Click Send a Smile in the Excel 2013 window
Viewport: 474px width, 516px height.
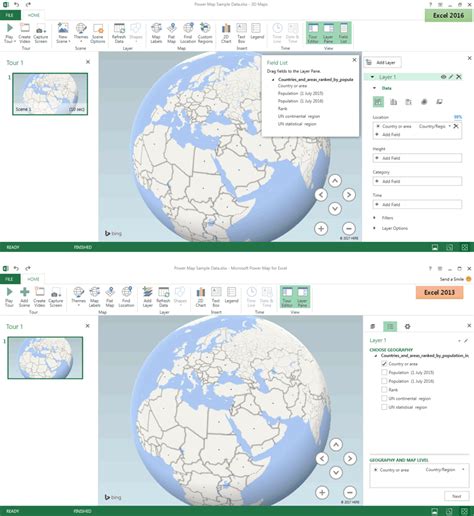pos(455,279)
